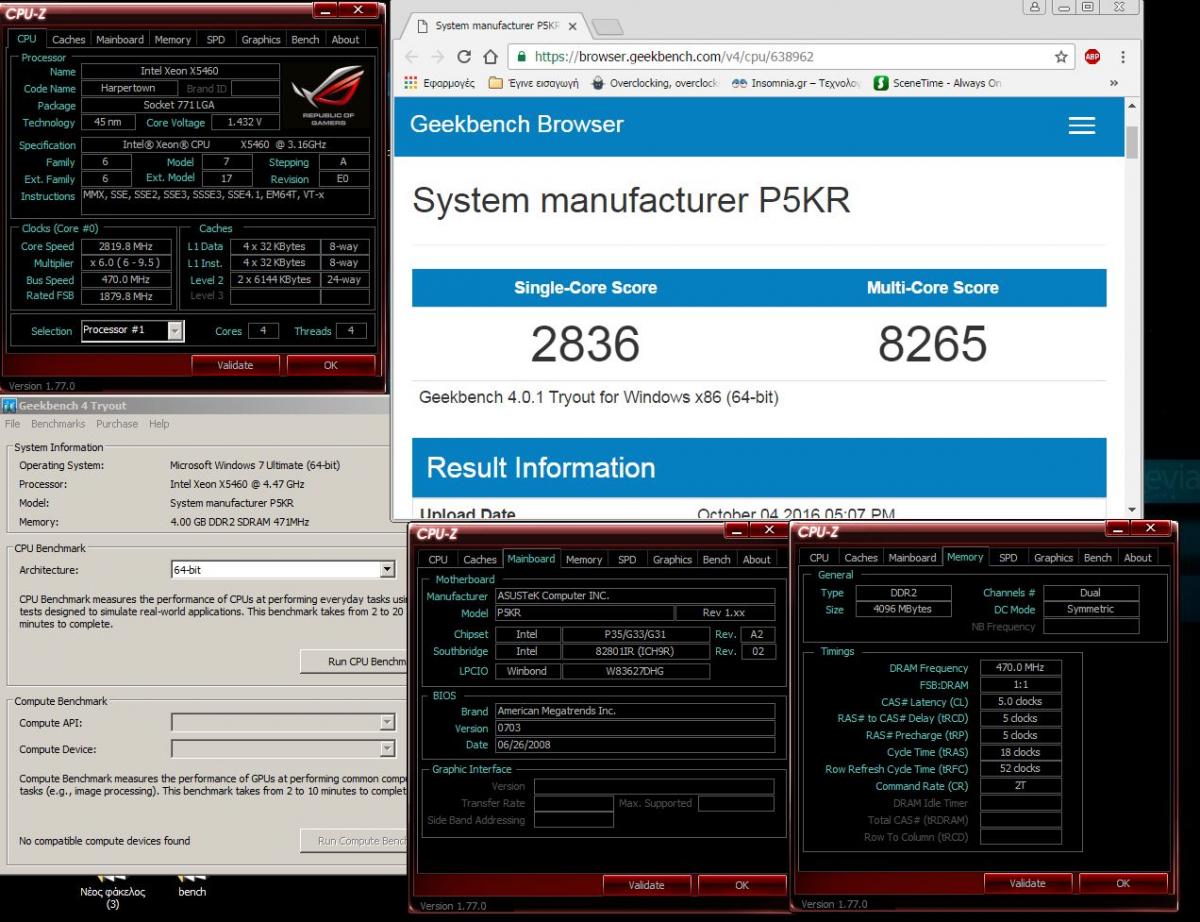Click the Run CPU Benchmark button
The image size is (1200, 922).
point(353,662)
